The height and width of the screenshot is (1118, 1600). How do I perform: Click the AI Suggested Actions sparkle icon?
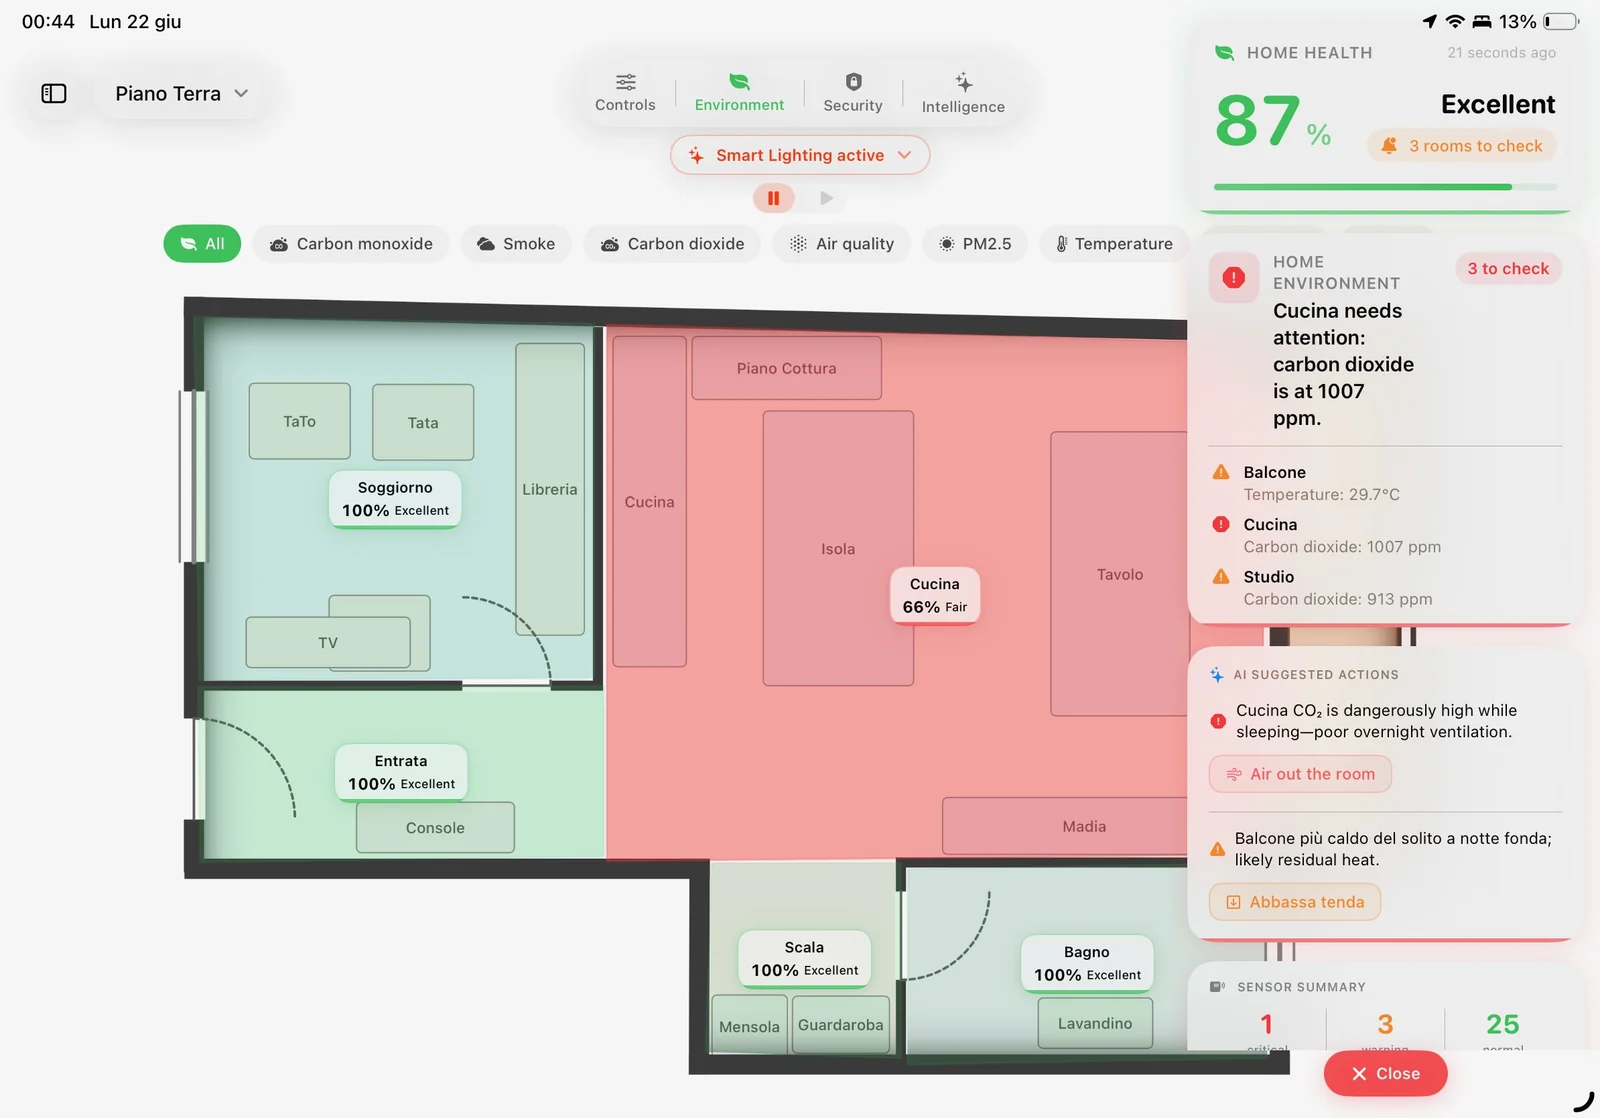pyautogui.click(x=1217, y=675)
